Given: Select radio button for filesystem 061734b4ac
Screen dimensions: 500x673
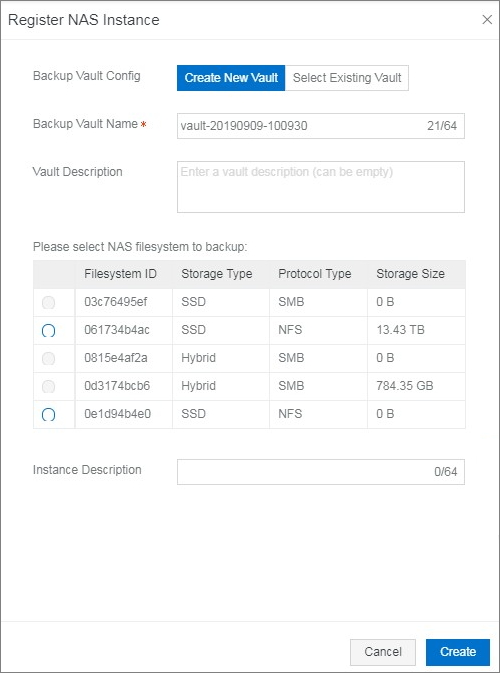Looking at the screenshot, I should (48, 330).
